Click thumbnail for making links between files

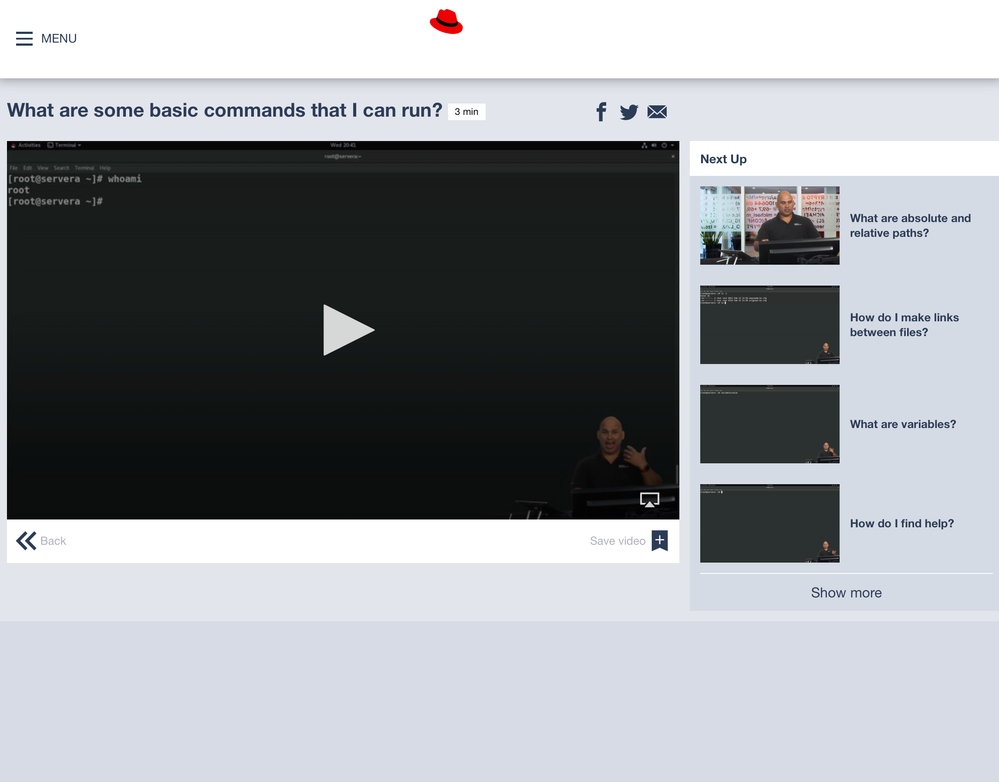pyautogui.click(x=769, y=325)
